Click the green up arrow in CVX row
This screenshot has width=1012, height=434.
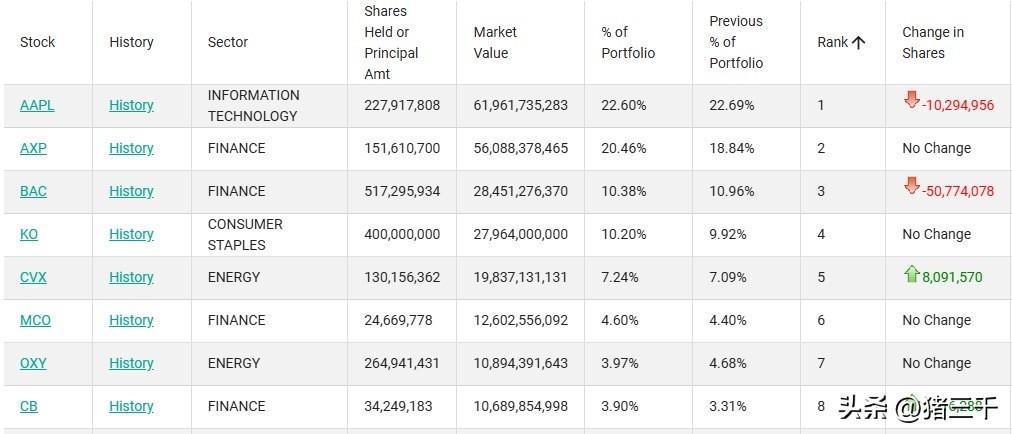(x=911, y=273)
